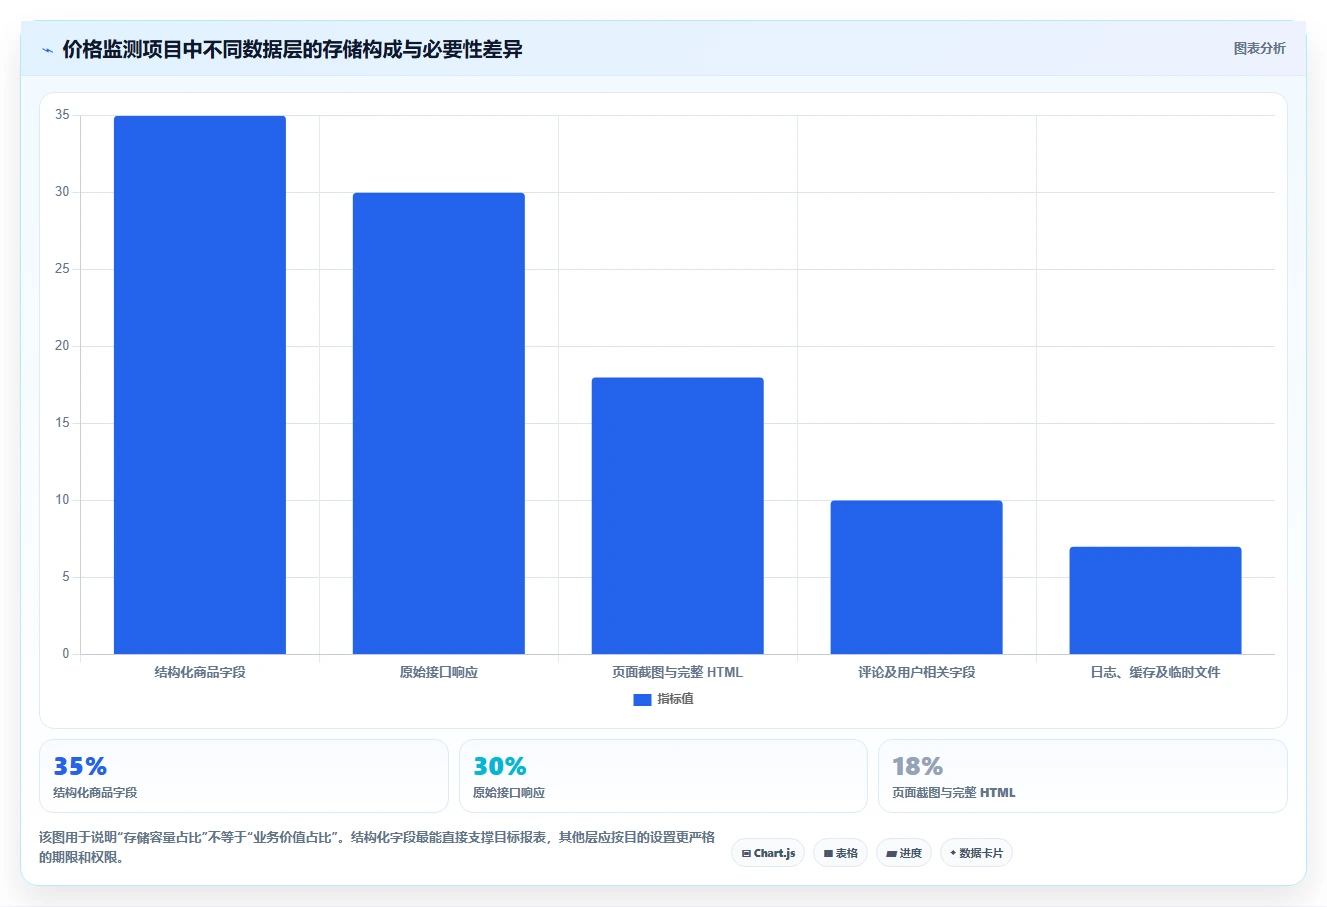Image resolution: width=1327 pixels, height=907 pixels.
Task: Click the 进度 tag chip
Action: pyautogui.click(x=904, y=853)
